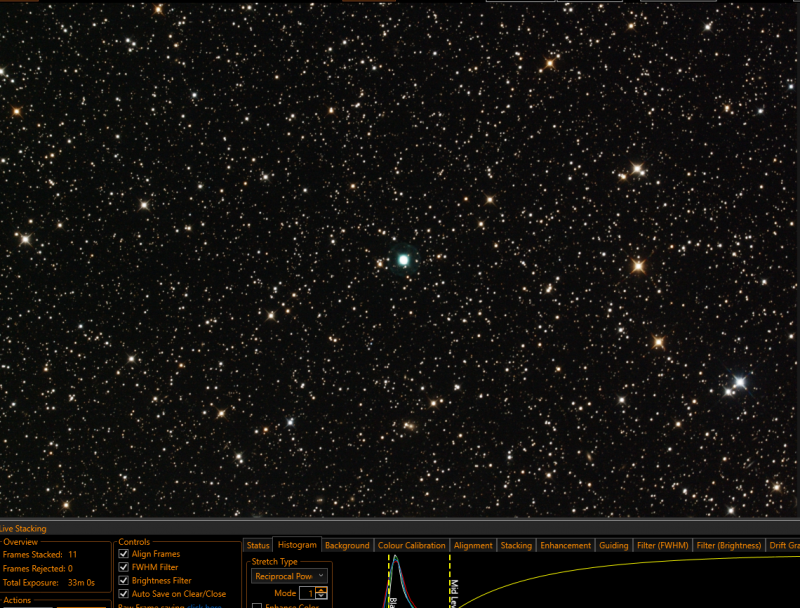Open the Background tab
This screenshot has width=800, height=608.
coord(347,545)
